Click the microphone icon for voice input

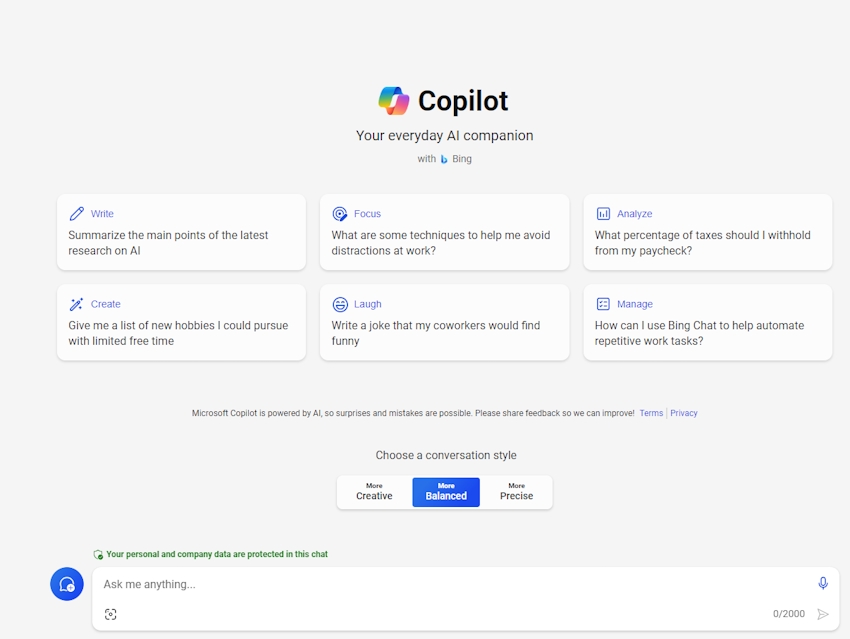point(822,582)
